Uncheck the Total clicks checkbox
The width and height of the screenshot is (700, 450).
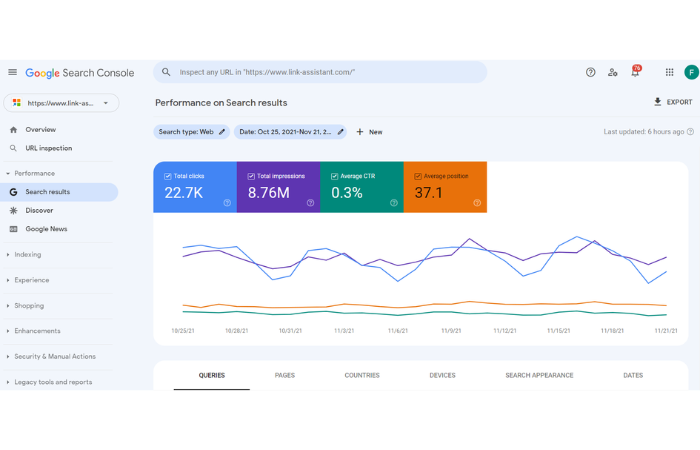coord(168,176)
